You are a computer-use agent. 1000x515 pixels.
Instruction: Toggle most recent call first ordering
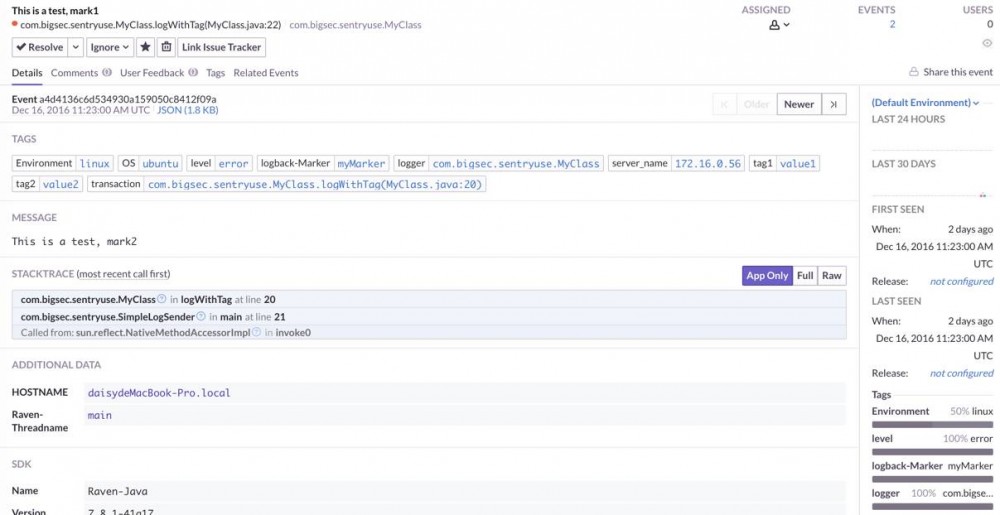click(123, 274)
